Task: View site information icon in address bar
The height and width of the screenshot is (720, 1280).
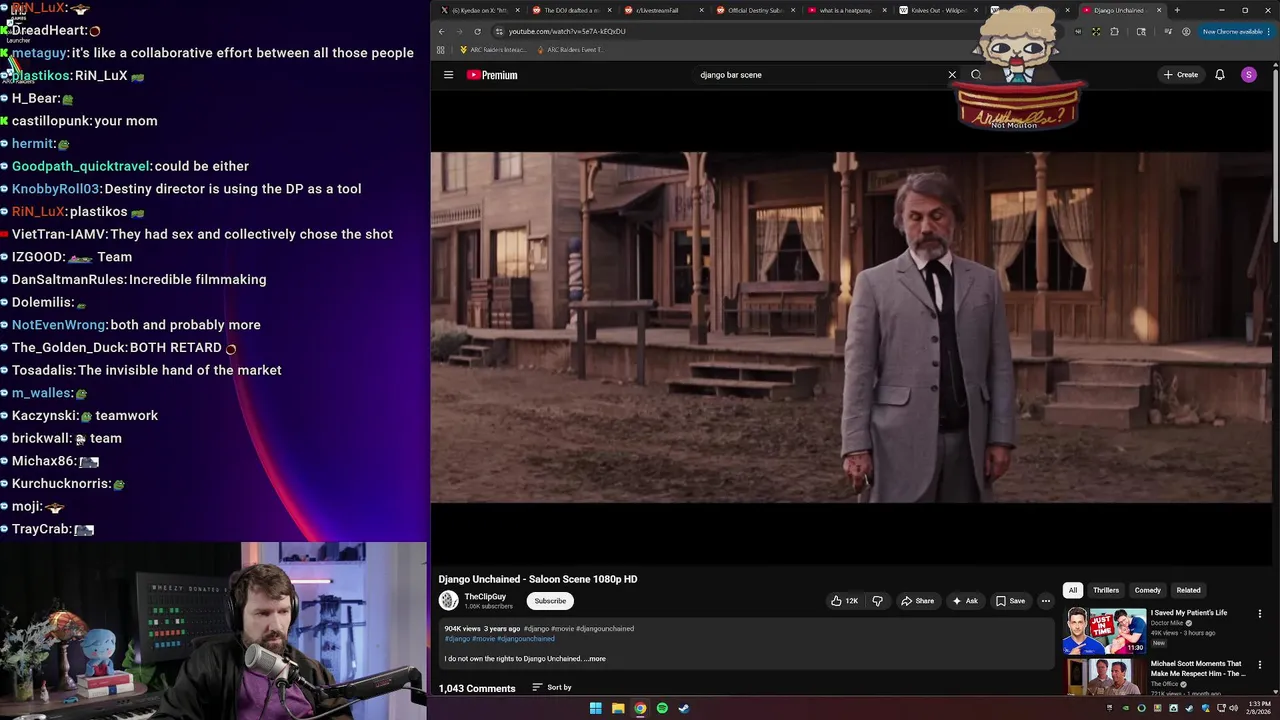Action: click(x=499, y=31)
